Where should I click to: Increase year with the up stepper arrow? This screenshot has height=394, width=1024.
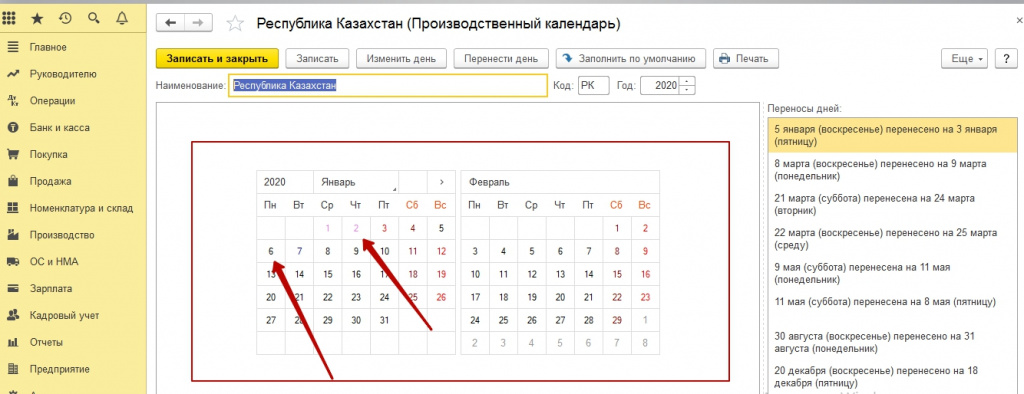point(687,82)
